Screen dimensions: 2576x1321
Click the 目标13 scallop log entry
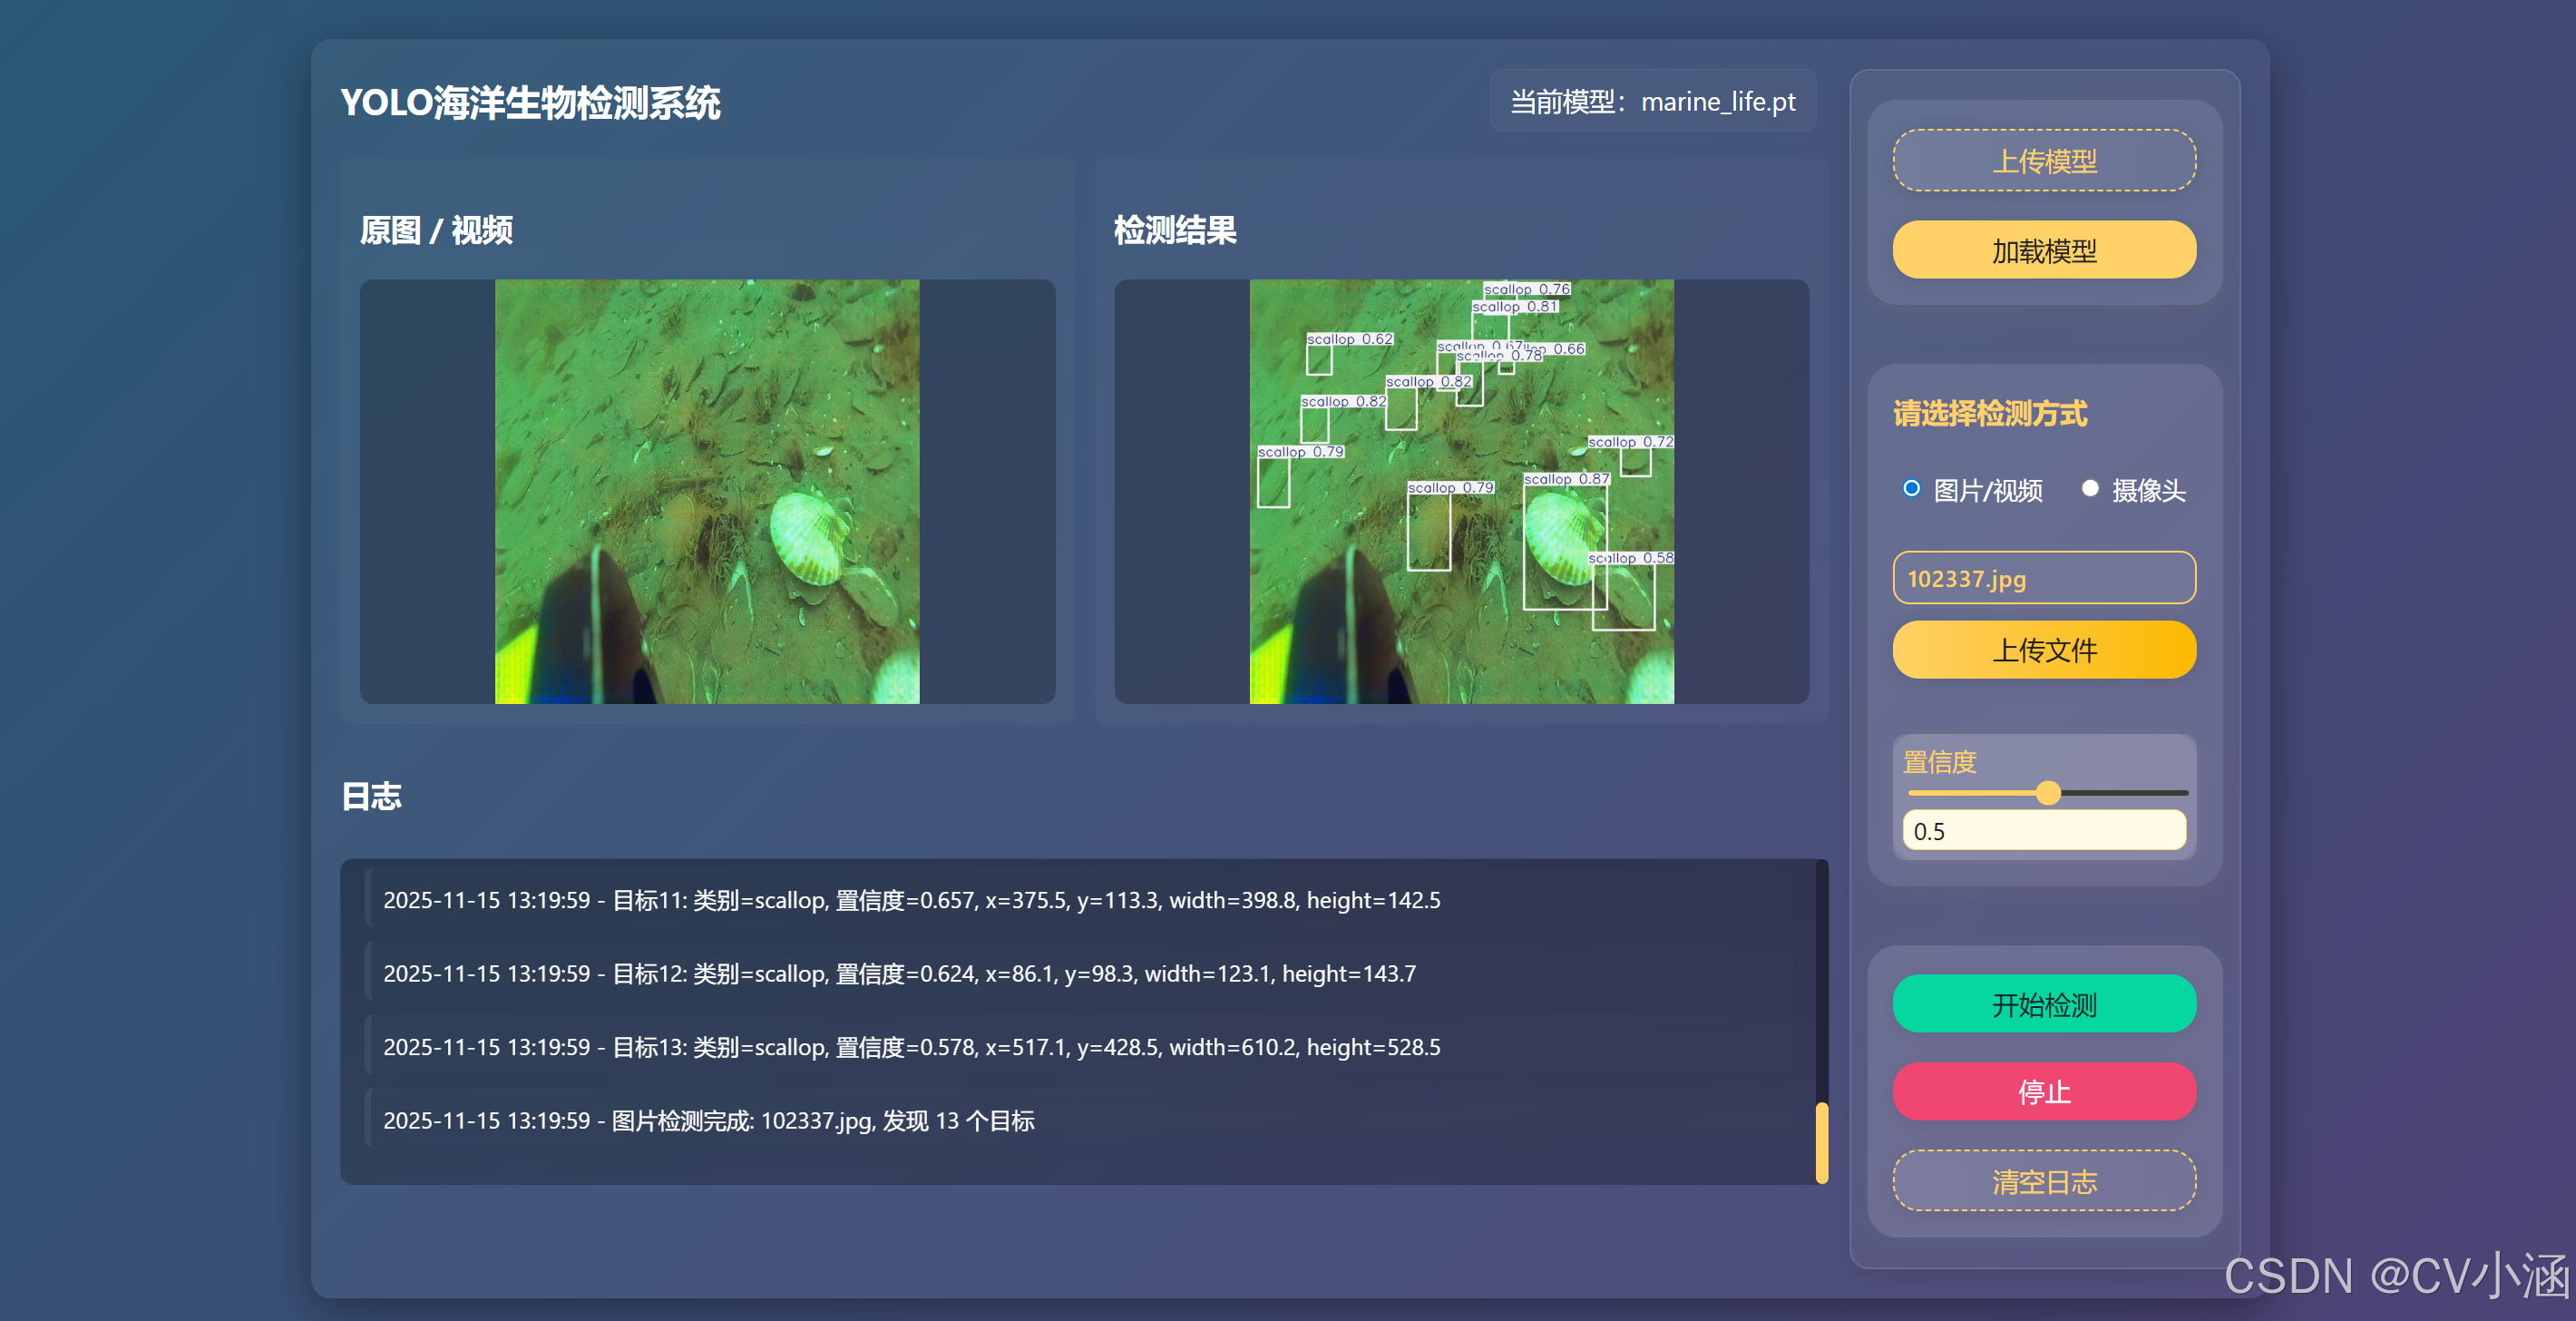911,1047
